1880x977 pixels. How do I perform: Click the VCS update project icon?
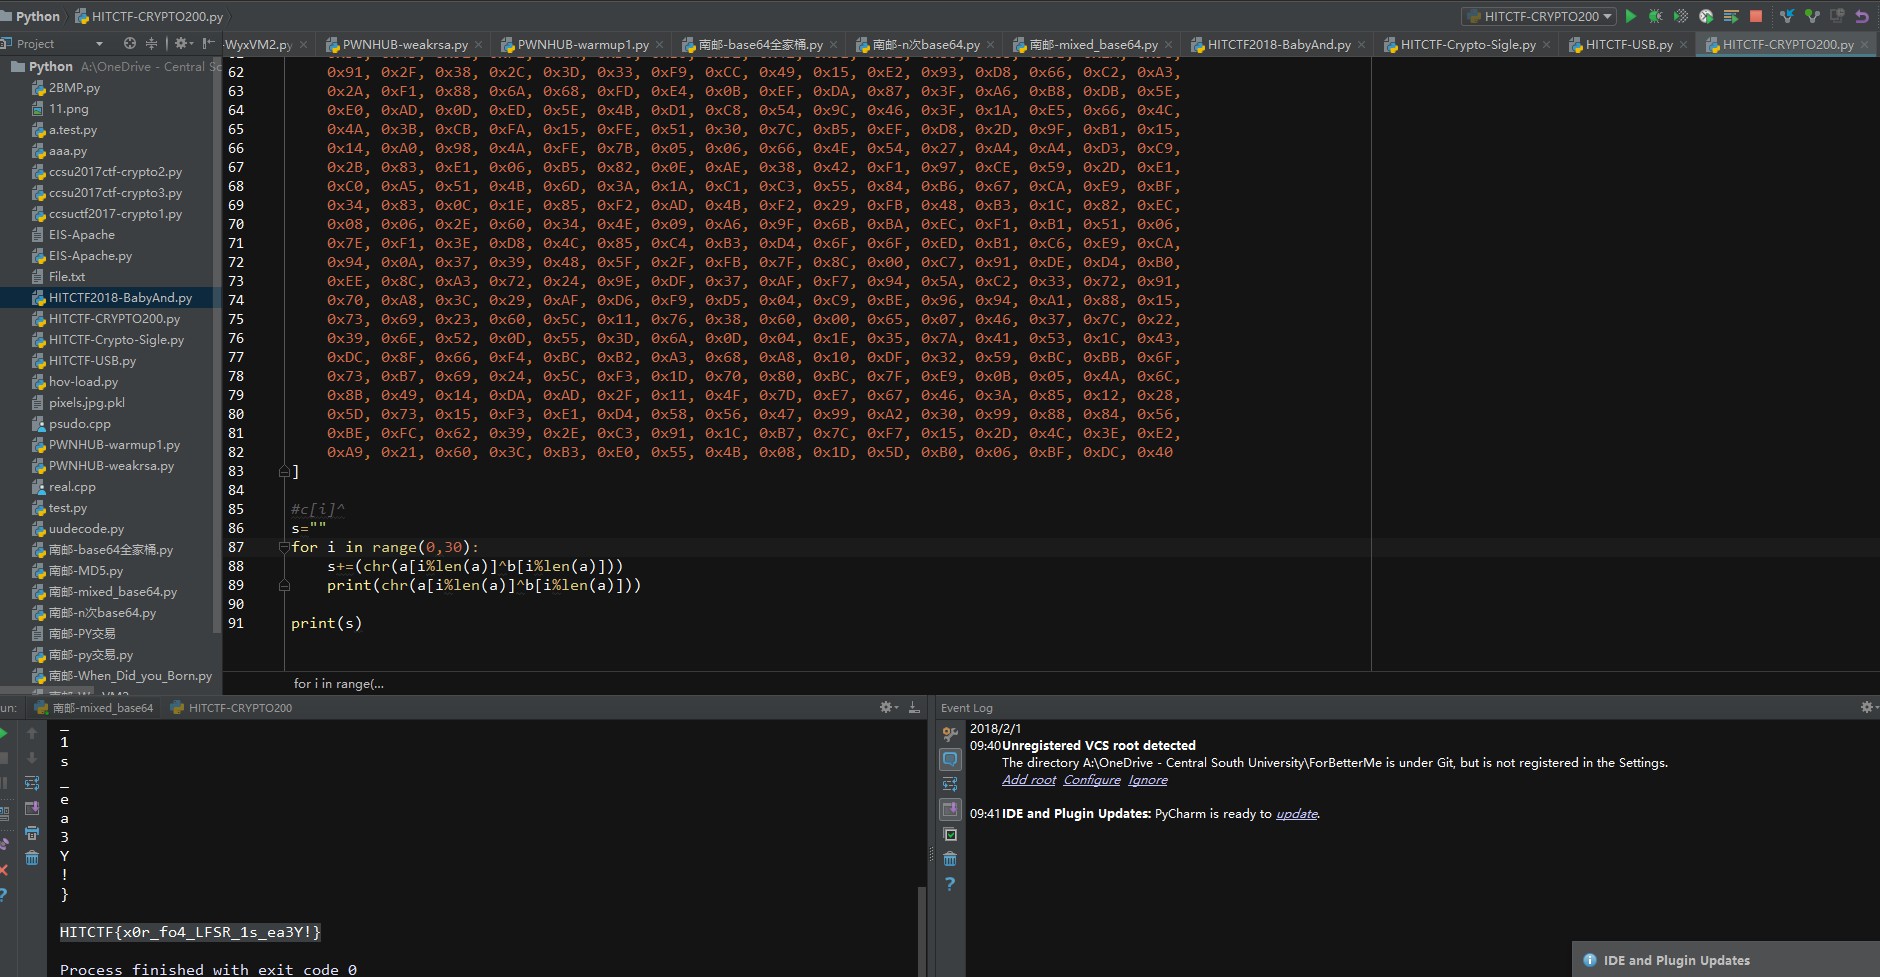pyautogui.click(x=1787, y=16)
